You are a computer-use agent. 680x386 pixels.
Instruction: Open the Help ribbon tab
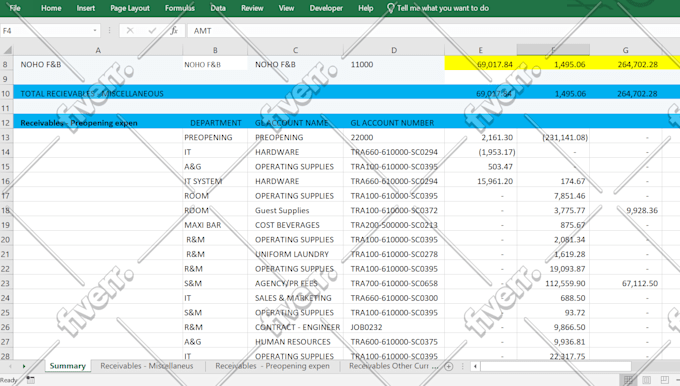(366, 8)
